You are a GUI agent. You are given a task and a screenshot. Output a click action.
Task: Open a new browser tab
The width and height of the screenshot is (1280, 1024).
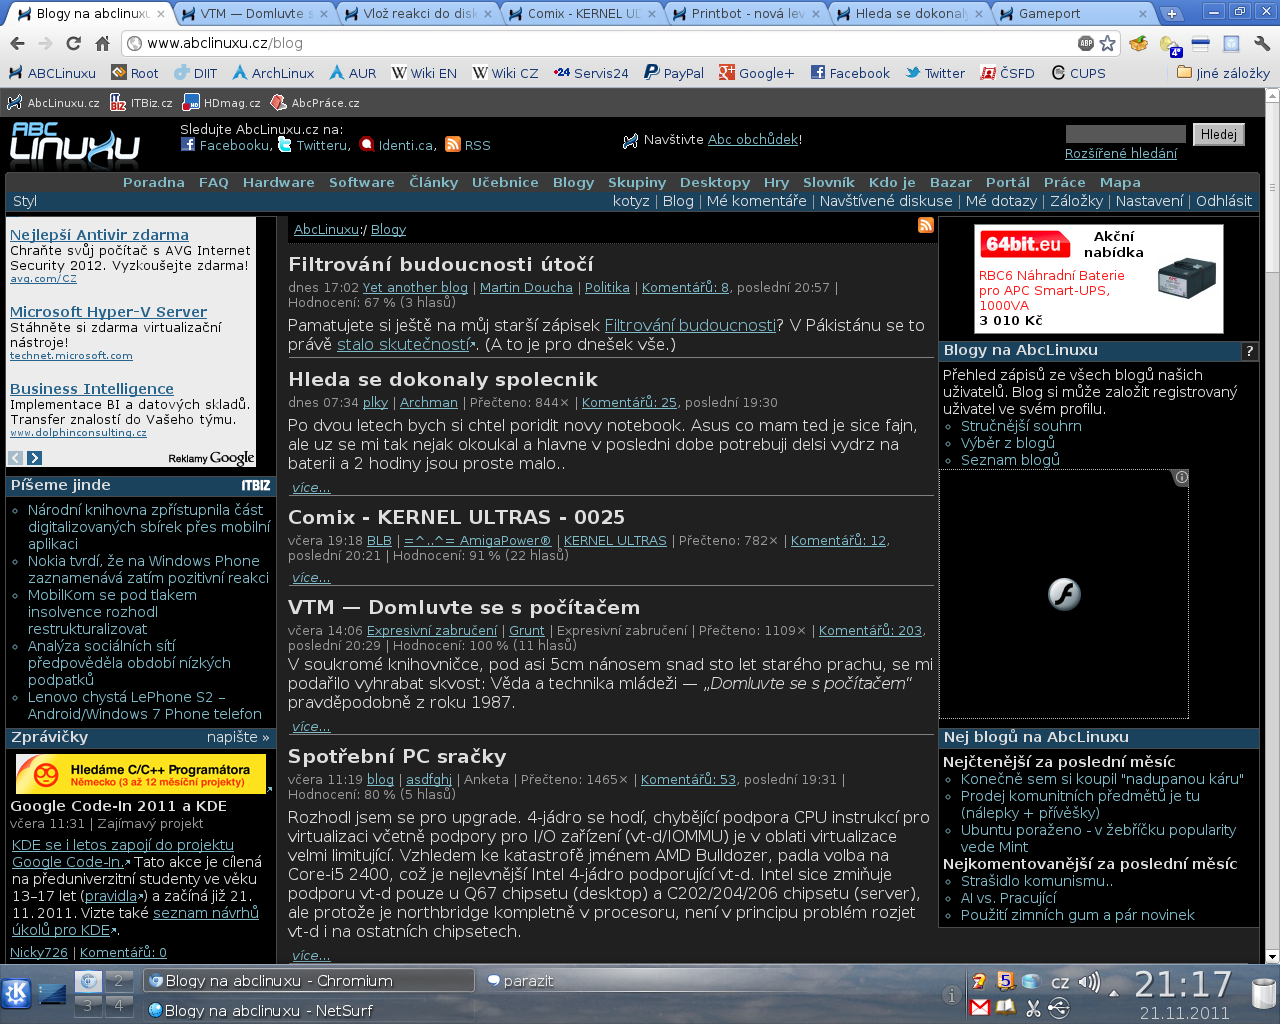(1171, 13)
